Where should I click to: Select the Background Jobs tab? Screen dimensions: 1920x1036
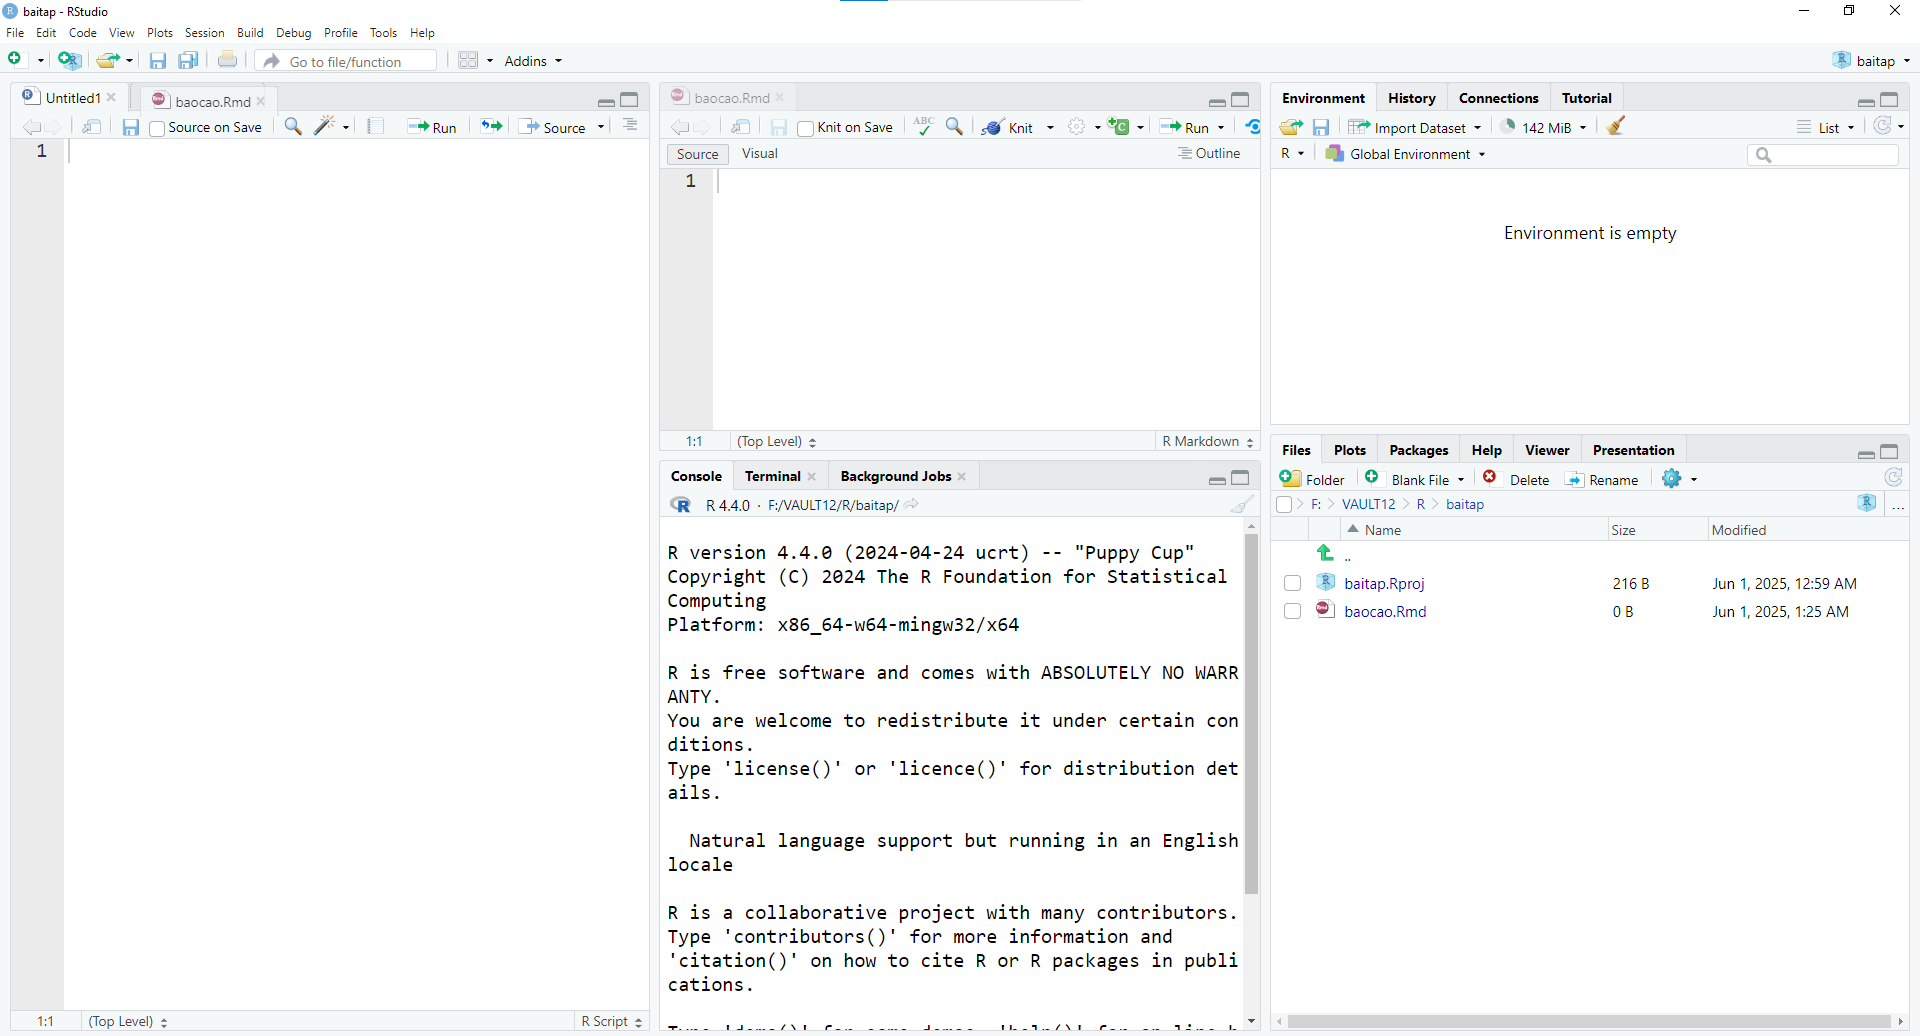tap(895, 476)
